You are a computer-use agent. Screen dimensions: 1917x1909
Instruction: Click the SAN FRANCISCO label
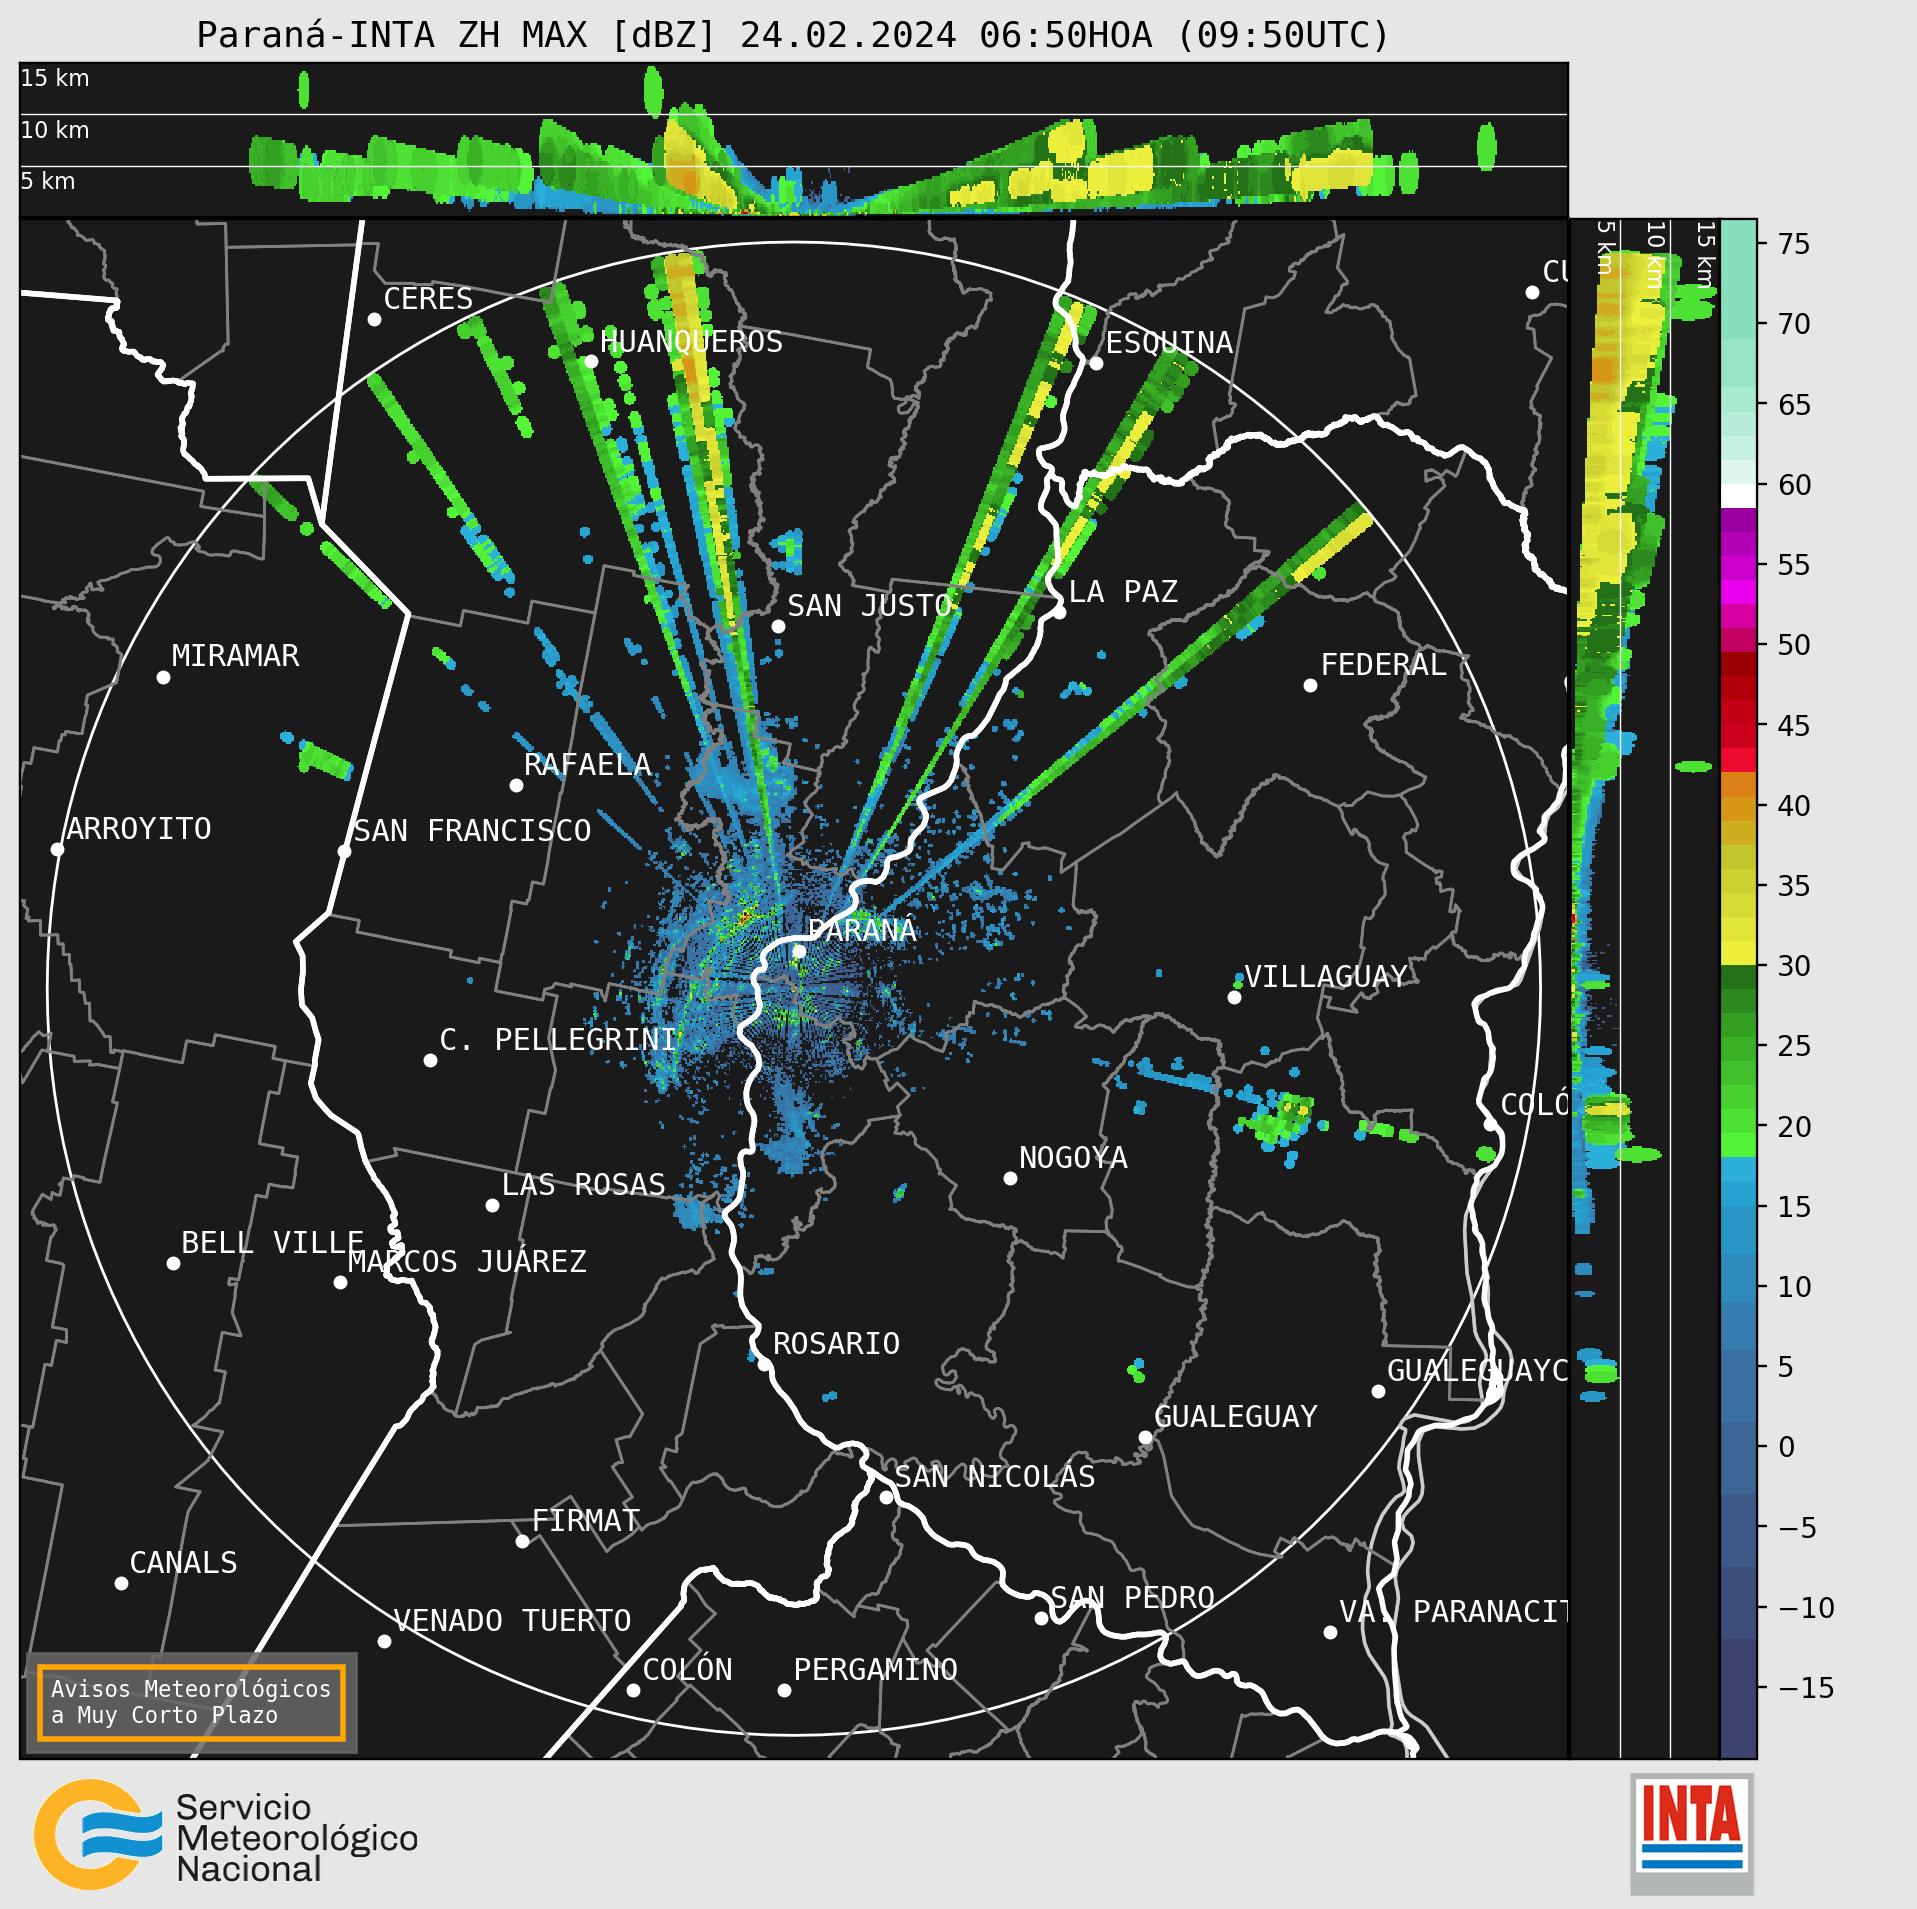472,831
